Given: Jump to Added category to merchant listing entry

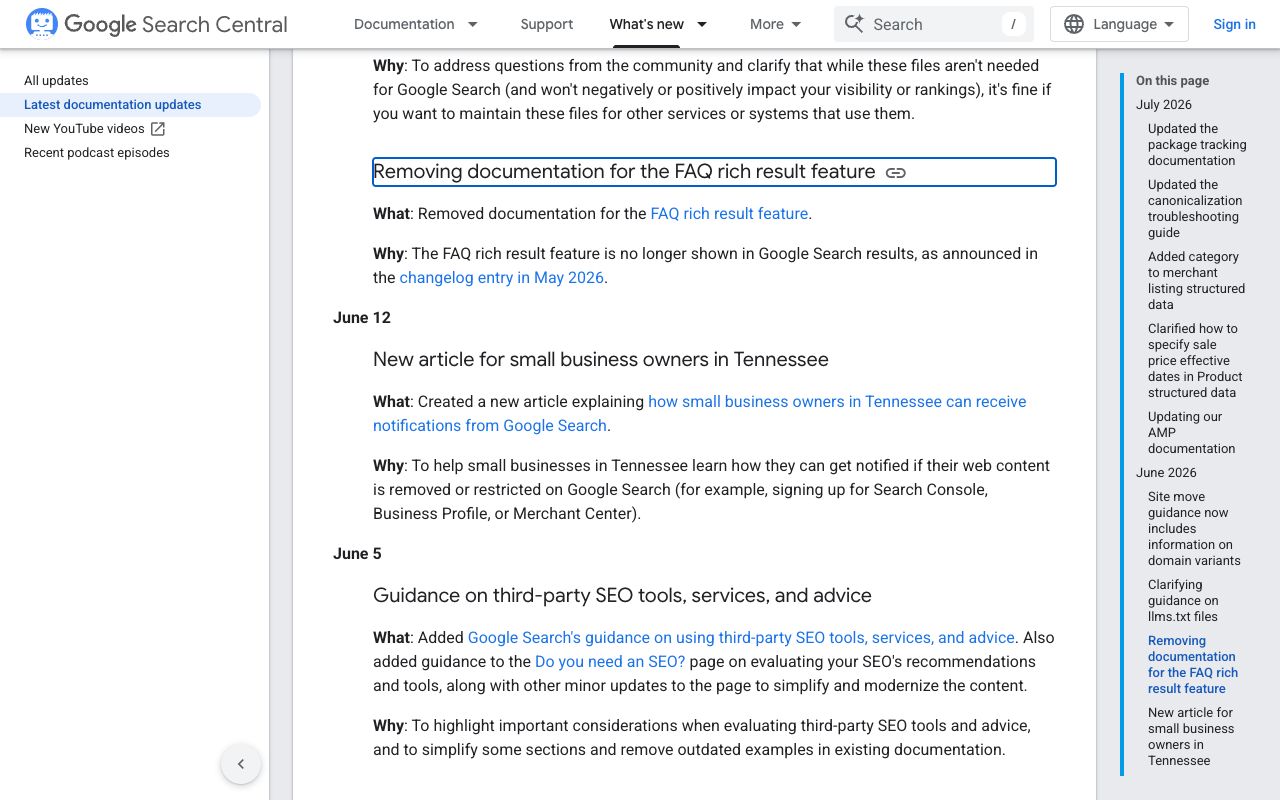Looking at the screenshot, I should (x=1196, y=280).
